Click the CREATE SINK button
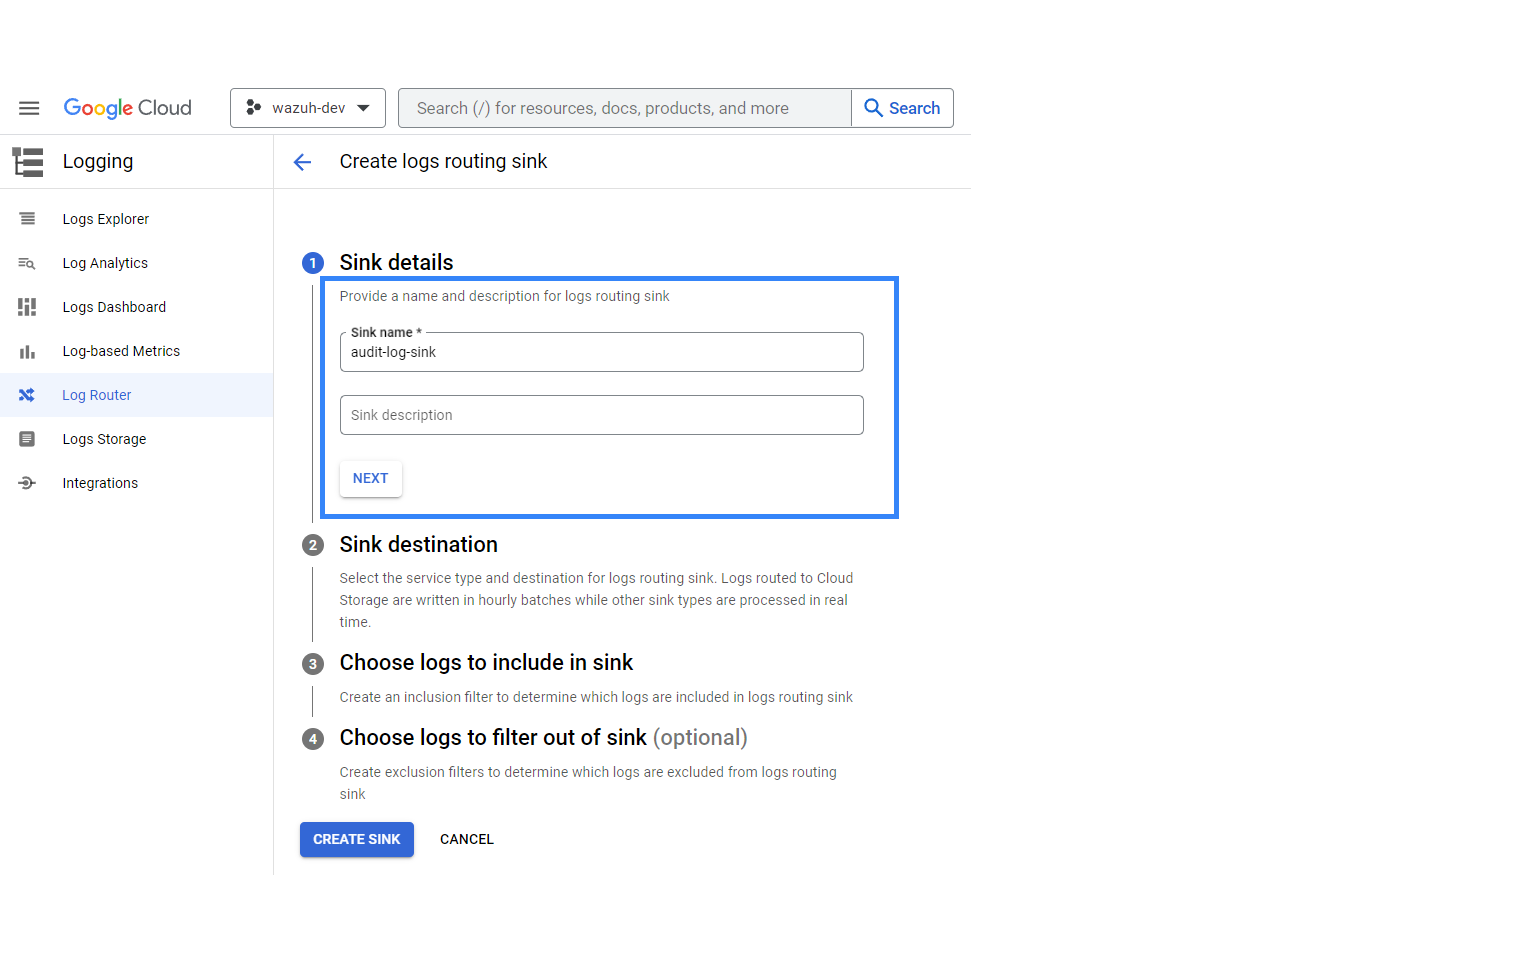The image size is (1536, 960). pyautogui.click(x=356, y=840)
